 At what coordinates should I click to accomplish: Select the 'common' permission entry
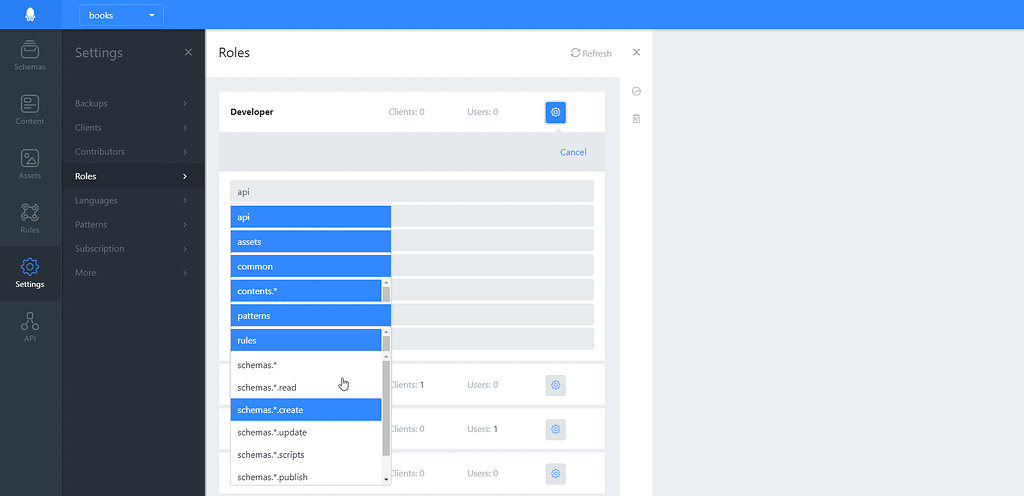point(310,266)
